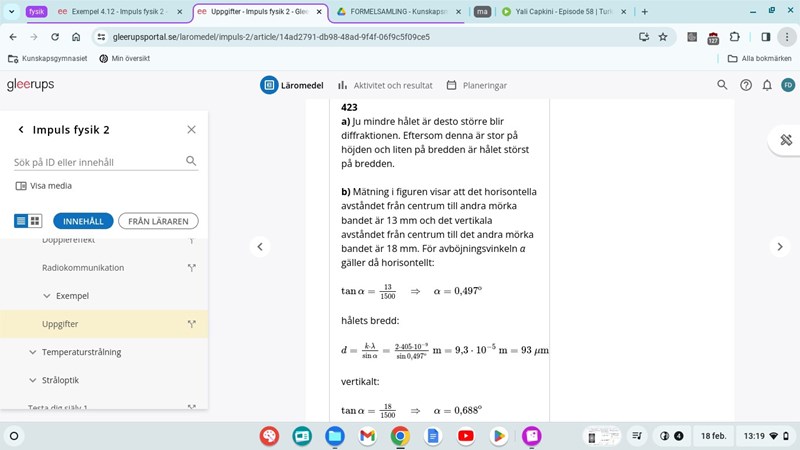This screenshot has width=800, height=450.
Task: Switch to grid view toggle
Action: tap(35, 221)
